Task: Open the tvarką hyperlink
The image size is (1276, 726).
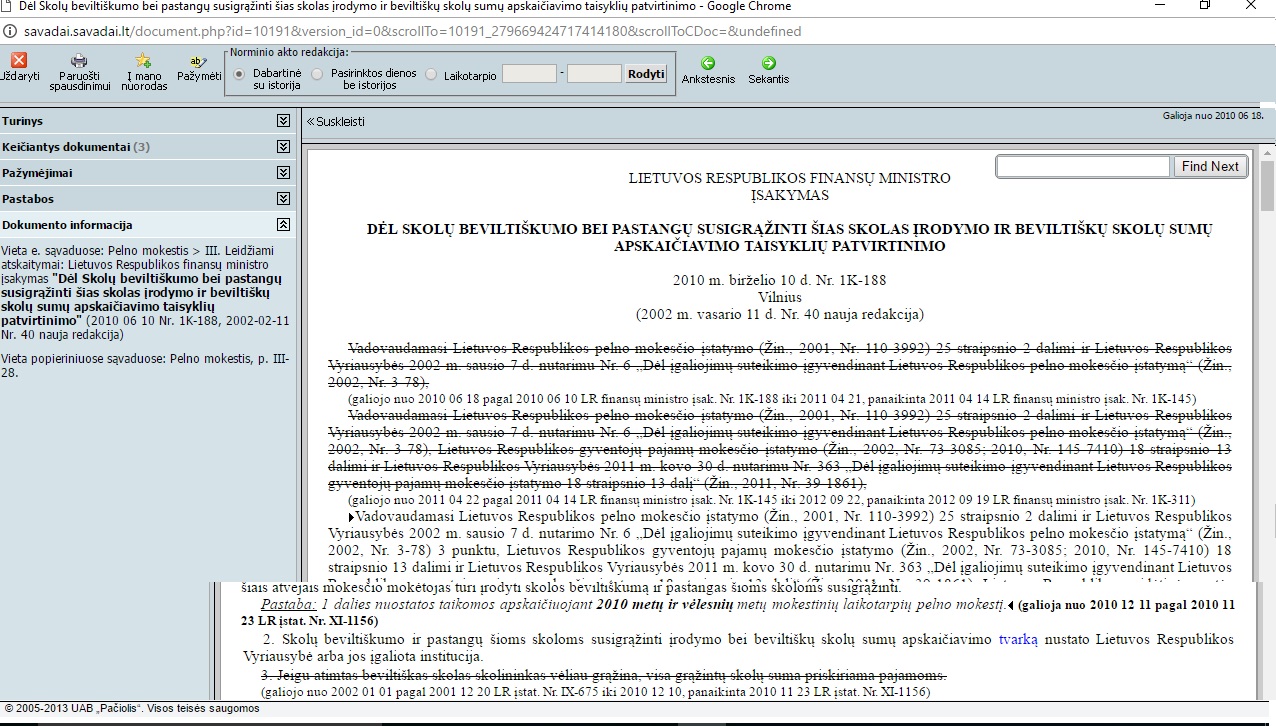Action: [x=1018, y=639]
